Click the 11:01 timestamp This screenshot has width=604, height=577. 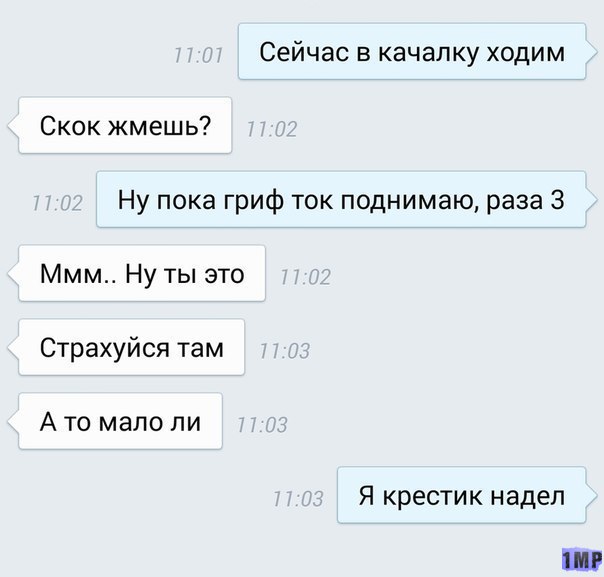coord(198,55)
